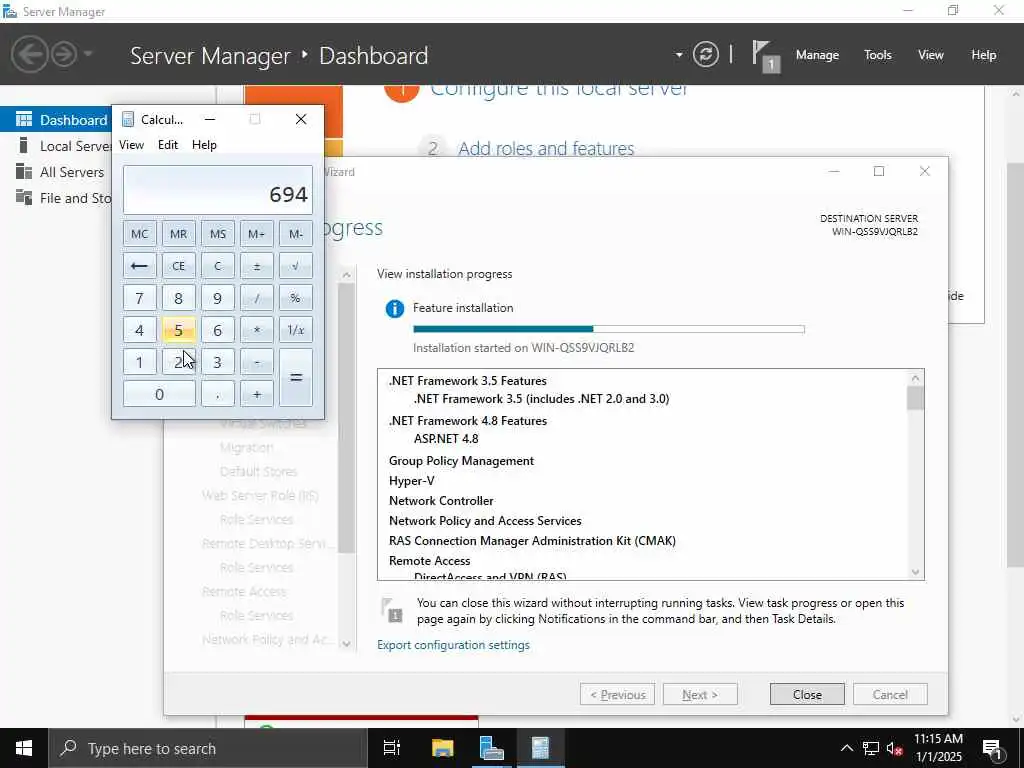
Task: Open the Tools menu
Action: tap(878, 55)
